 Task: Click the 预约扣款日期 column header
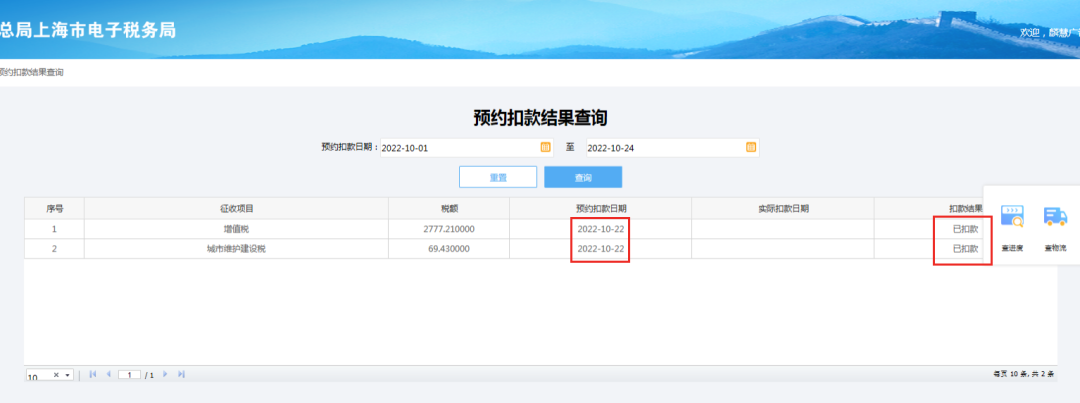600,208
